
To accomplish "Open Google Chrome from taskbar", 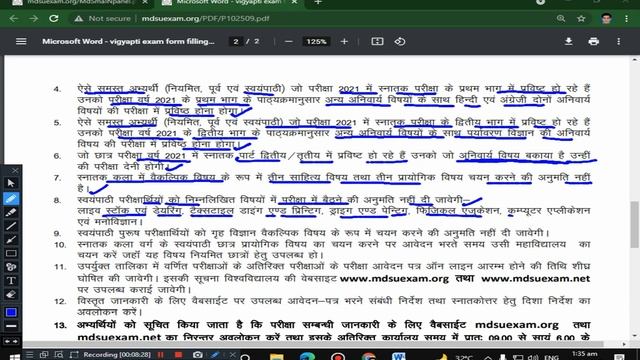I will pos(369,356).
